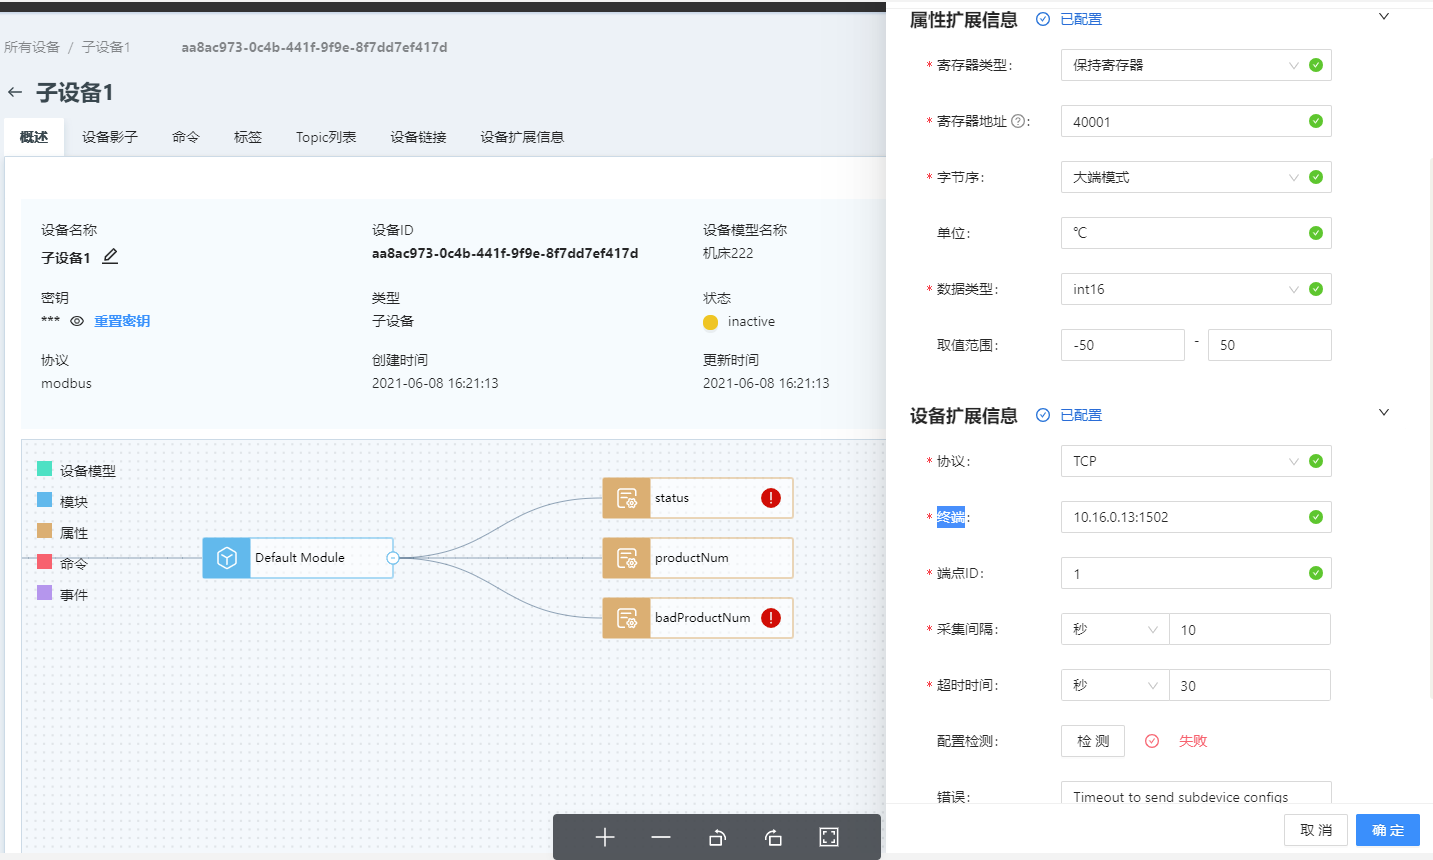The width and height of the screenshot is (1433, 860).
Task: Click the teal 设备模型 legend swatch
Action: (44, 469)
